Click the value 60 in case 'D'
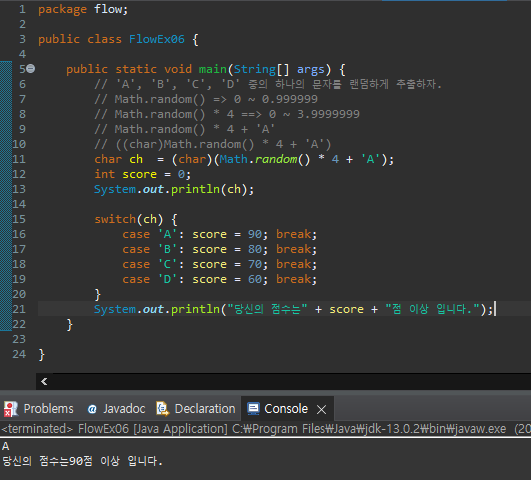The height and width of the screenshot is (480, 531). click(255, 279)
